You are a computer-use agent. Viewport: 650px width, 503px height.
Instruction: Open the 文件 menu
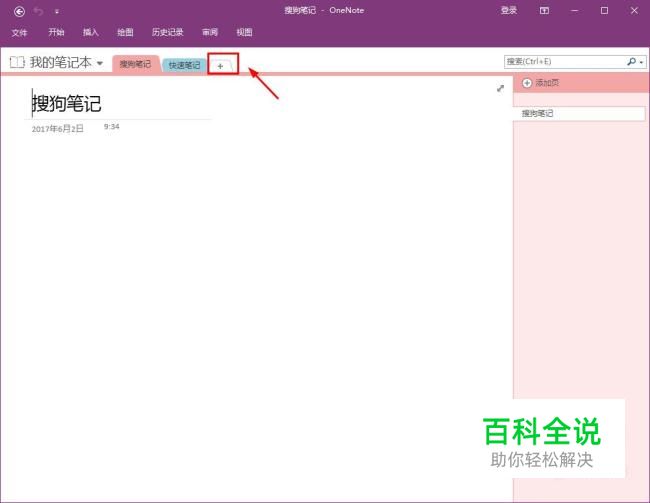[19, 32]
